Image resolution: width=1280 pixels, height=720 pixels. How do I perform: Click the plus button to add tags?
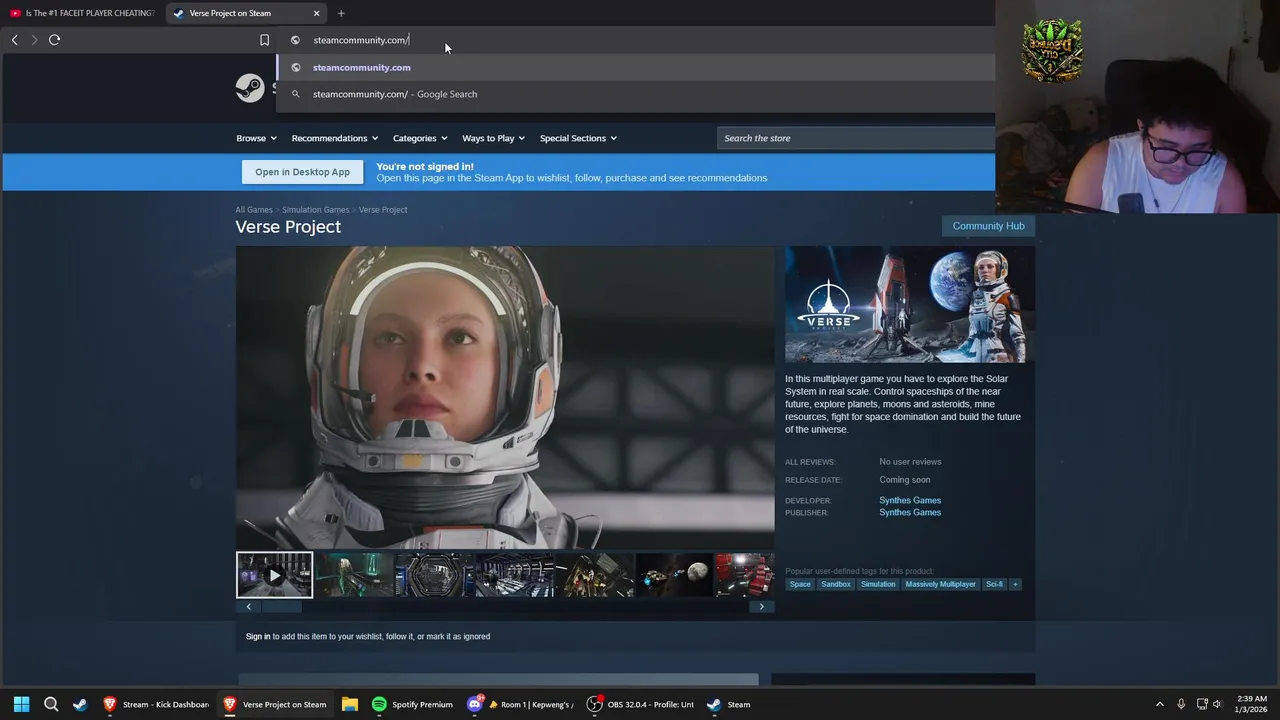(x=1015, y=584)
